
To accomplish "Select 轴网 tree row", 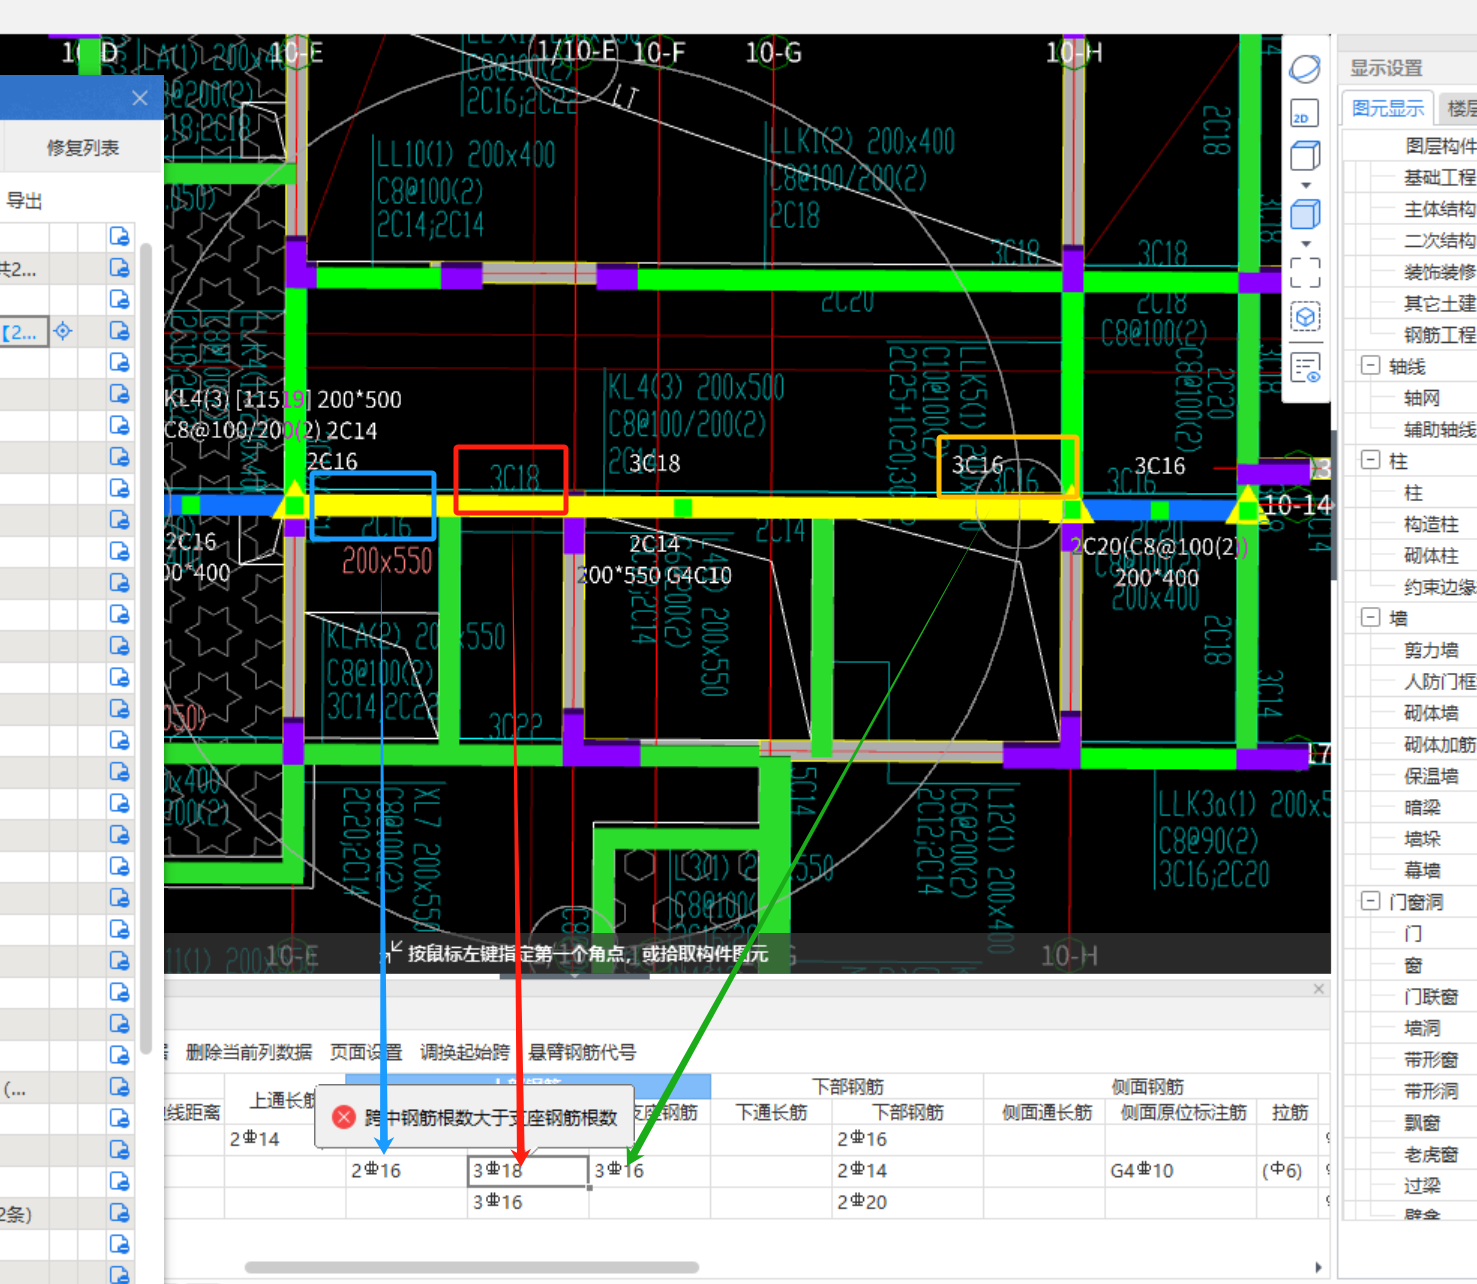I will [1422, 398].
